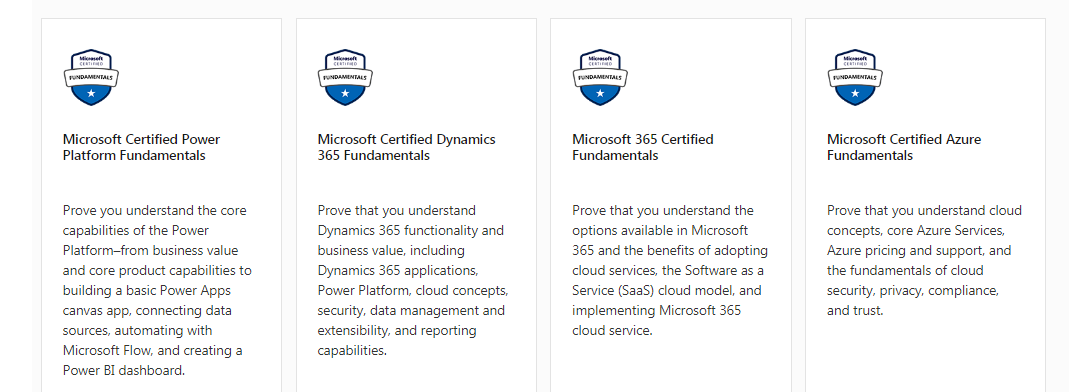Click the Dynamics 365 Fundamentals certification badge

click(346, 77)
